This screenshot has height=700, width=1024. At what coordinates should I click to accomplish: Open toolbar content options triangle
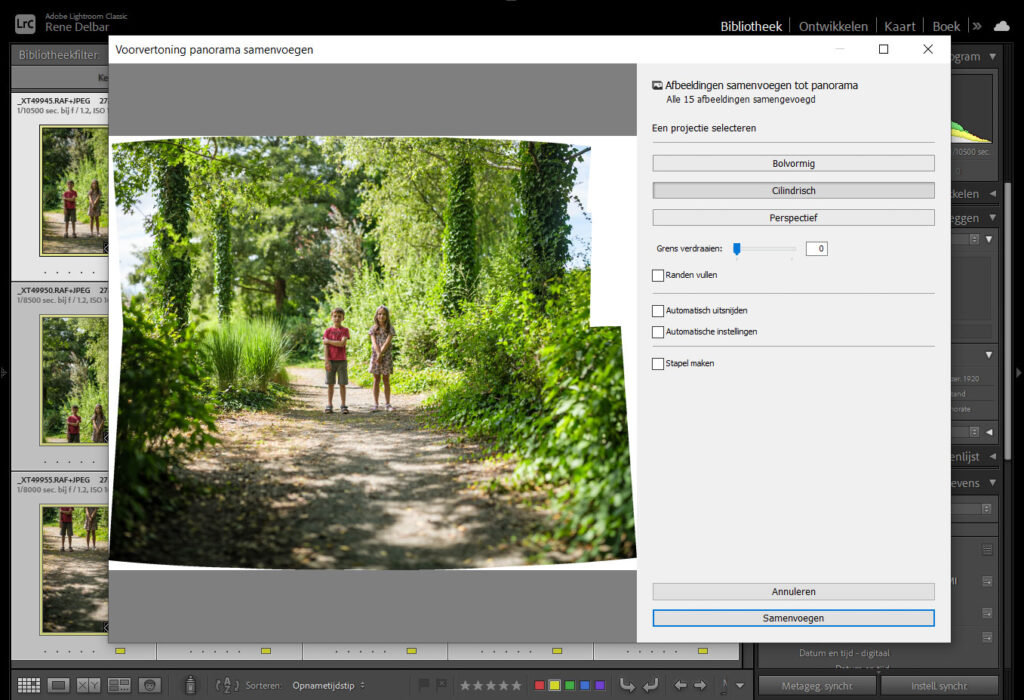(740, 685)
